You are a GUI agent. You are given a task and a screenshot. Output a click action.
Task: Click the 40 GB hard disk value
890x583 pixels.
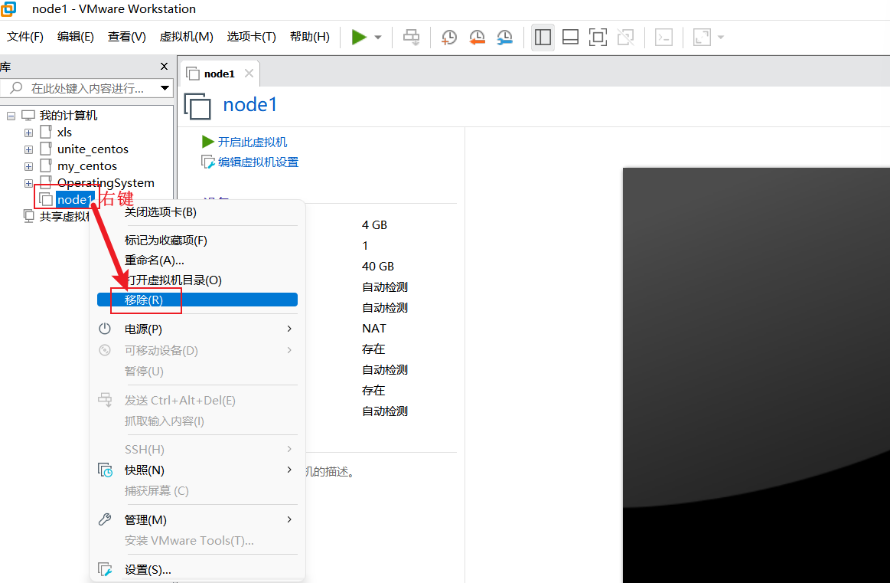tap(378, 266)
